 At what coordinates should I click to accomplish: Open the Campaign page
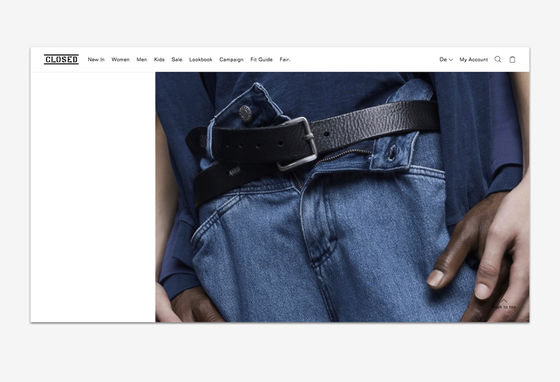pyautogui.click(x=231, y=59)
